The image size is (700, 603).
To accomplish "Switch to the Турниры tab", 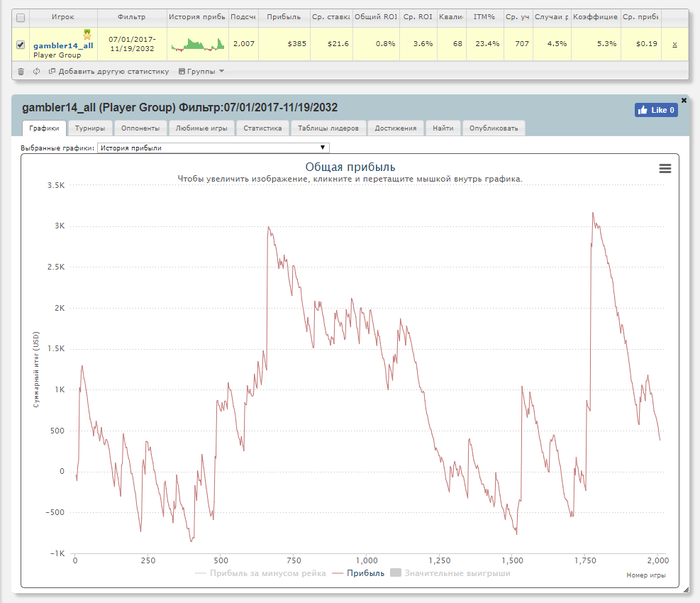I will tap(90, 128).
